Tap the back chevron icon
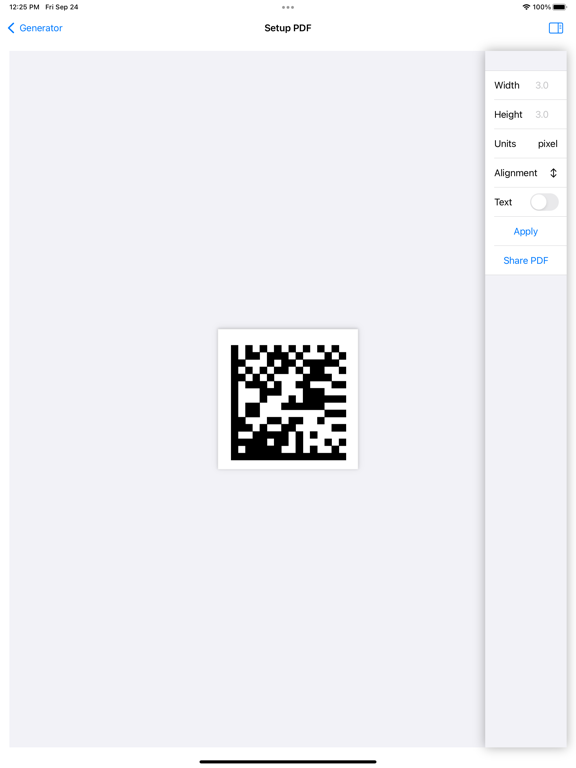This screenshot has width=576, height=768. [x=11, y=28]
